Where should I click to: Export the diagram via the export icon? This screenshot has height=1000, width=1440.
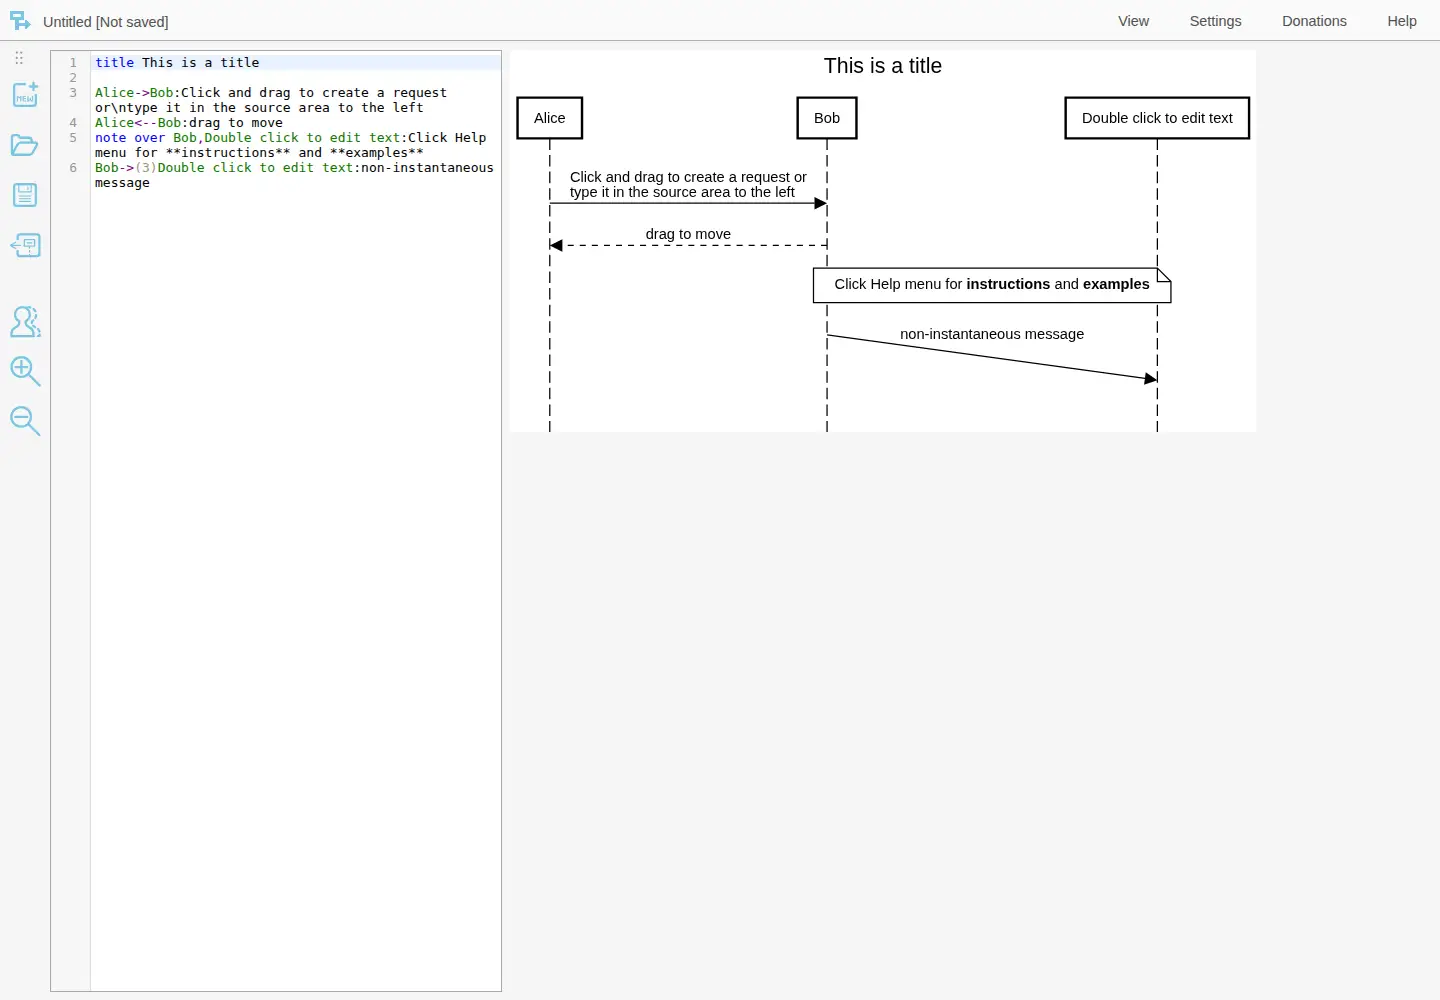25,245
